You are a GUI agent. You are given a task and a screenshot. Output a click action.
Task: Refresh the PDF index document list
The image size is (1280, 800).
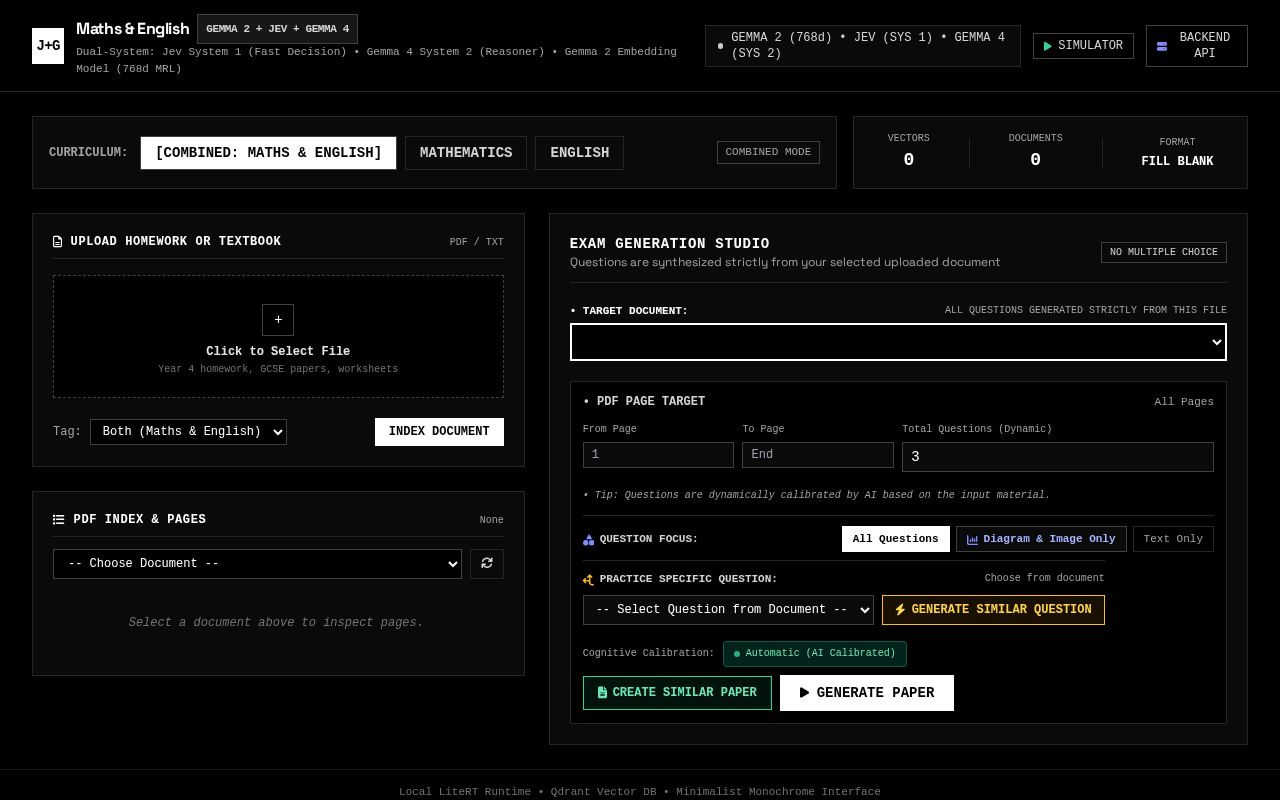click(487, 564)
